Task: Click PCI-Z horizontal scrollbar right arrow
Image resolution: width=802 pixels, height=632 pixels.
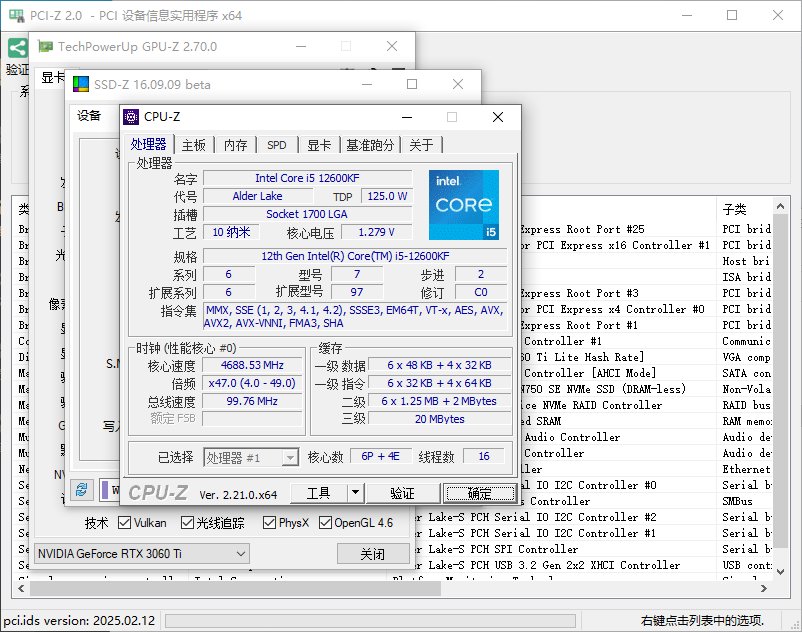Action: coord(764,589)
